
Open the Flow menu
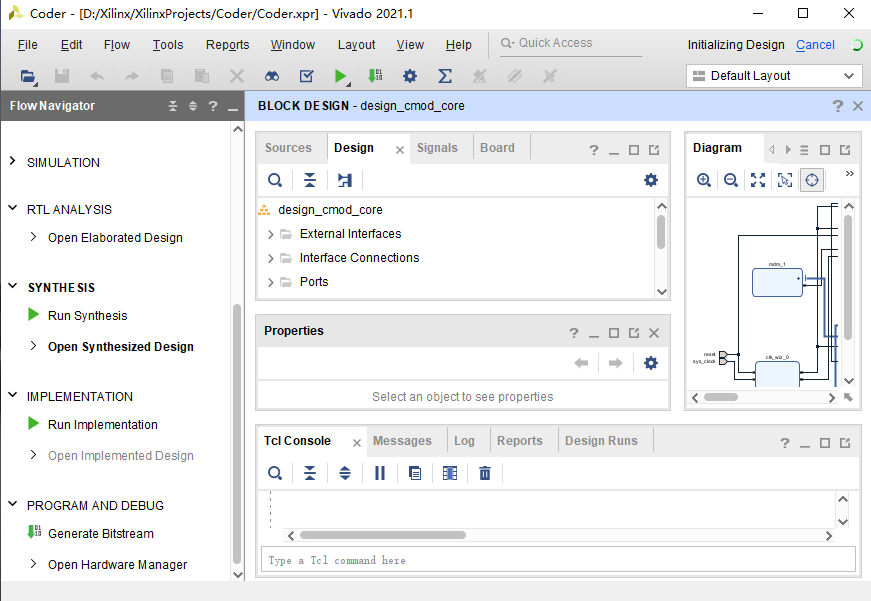point(117,44)
